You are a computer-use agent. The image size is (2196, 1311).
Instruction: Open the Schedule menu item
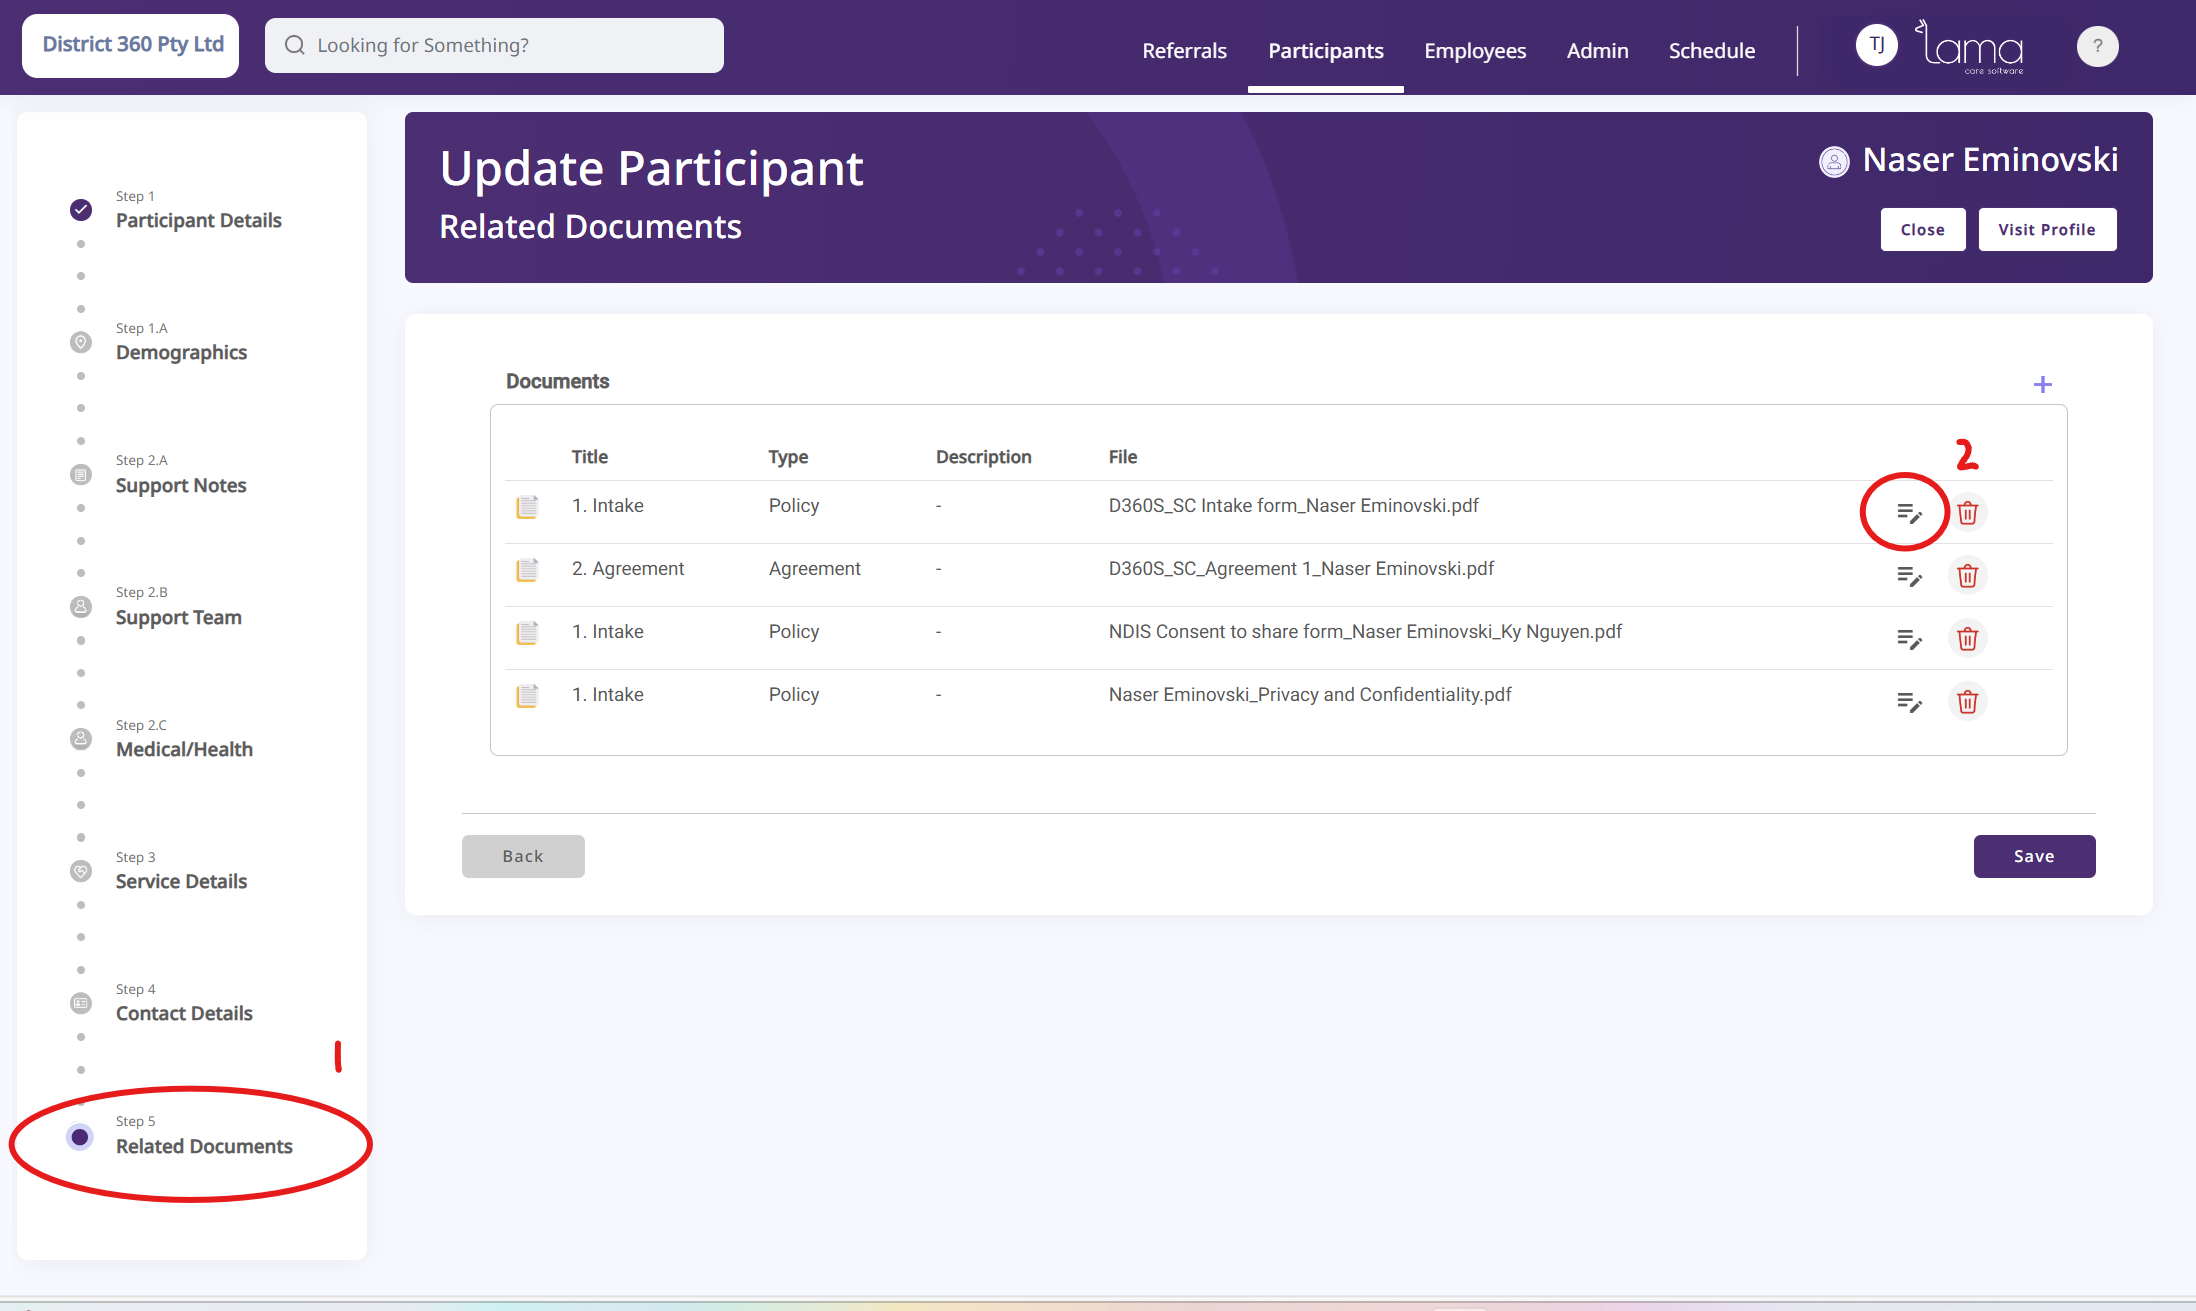click(1711, 50)
